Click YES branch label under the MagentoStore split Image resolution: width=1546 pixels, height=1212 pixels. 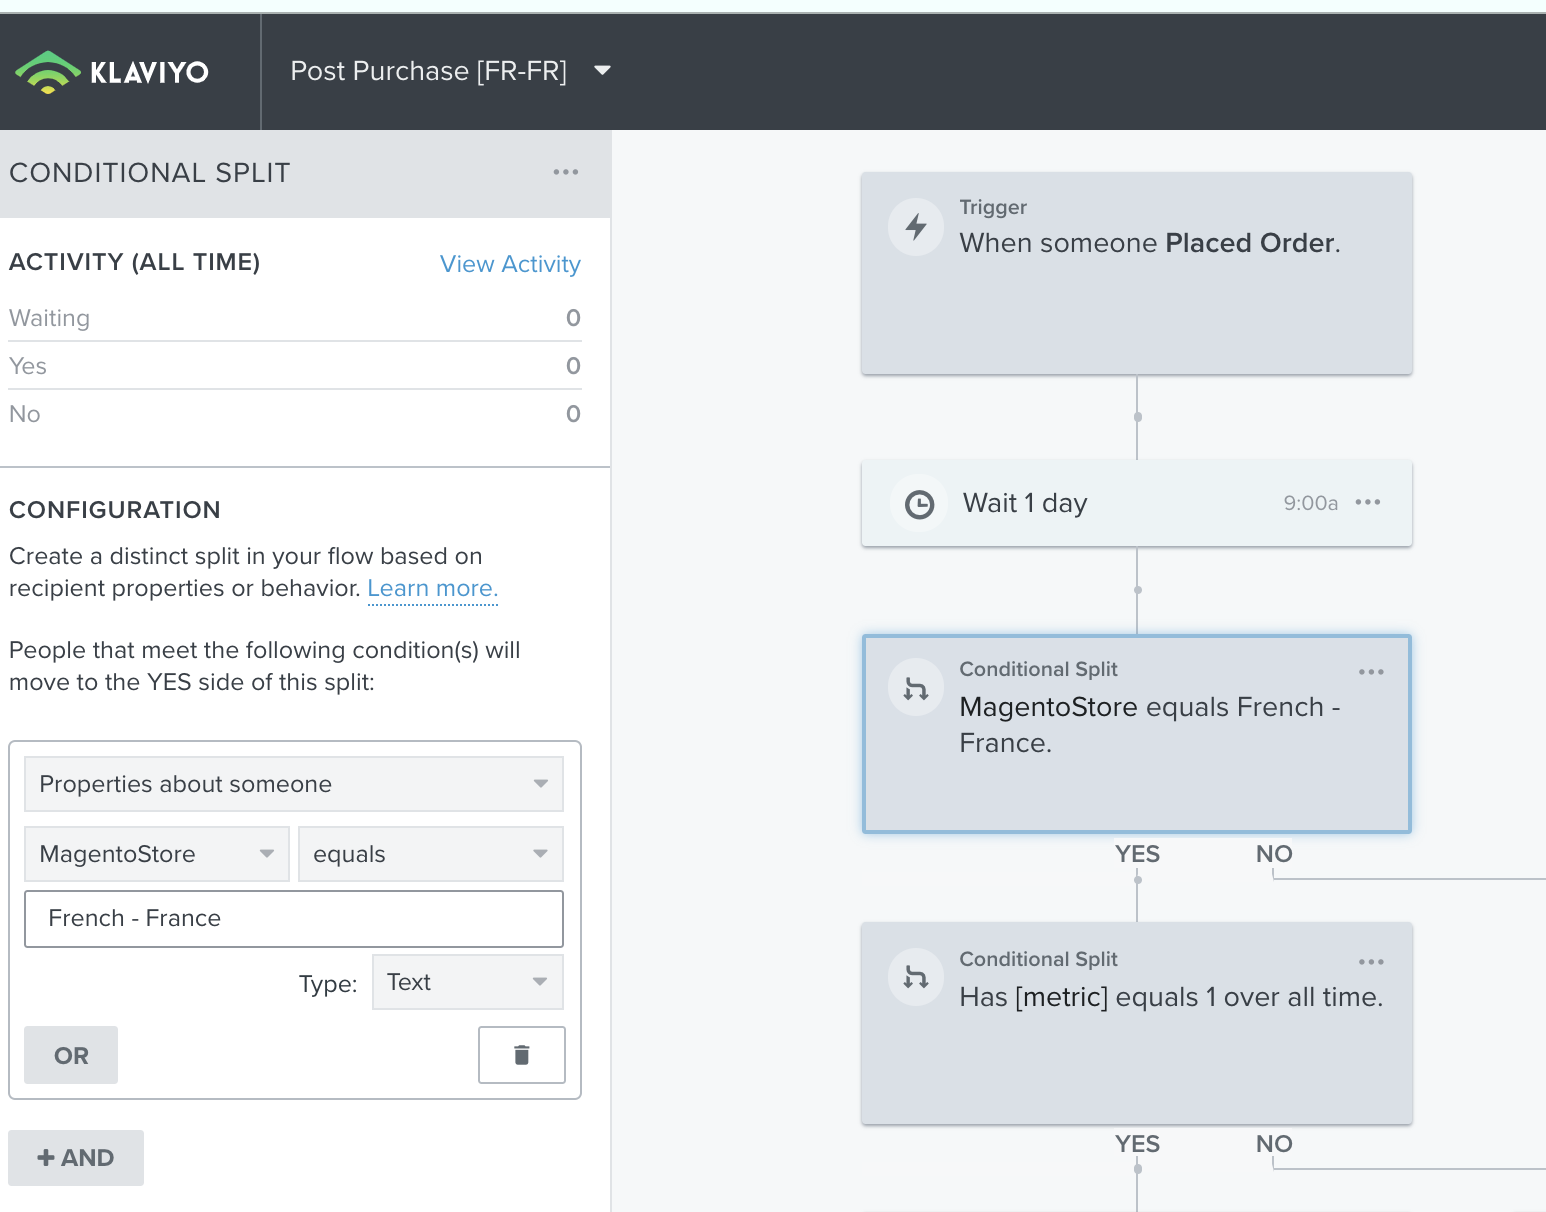point(1138,854)
